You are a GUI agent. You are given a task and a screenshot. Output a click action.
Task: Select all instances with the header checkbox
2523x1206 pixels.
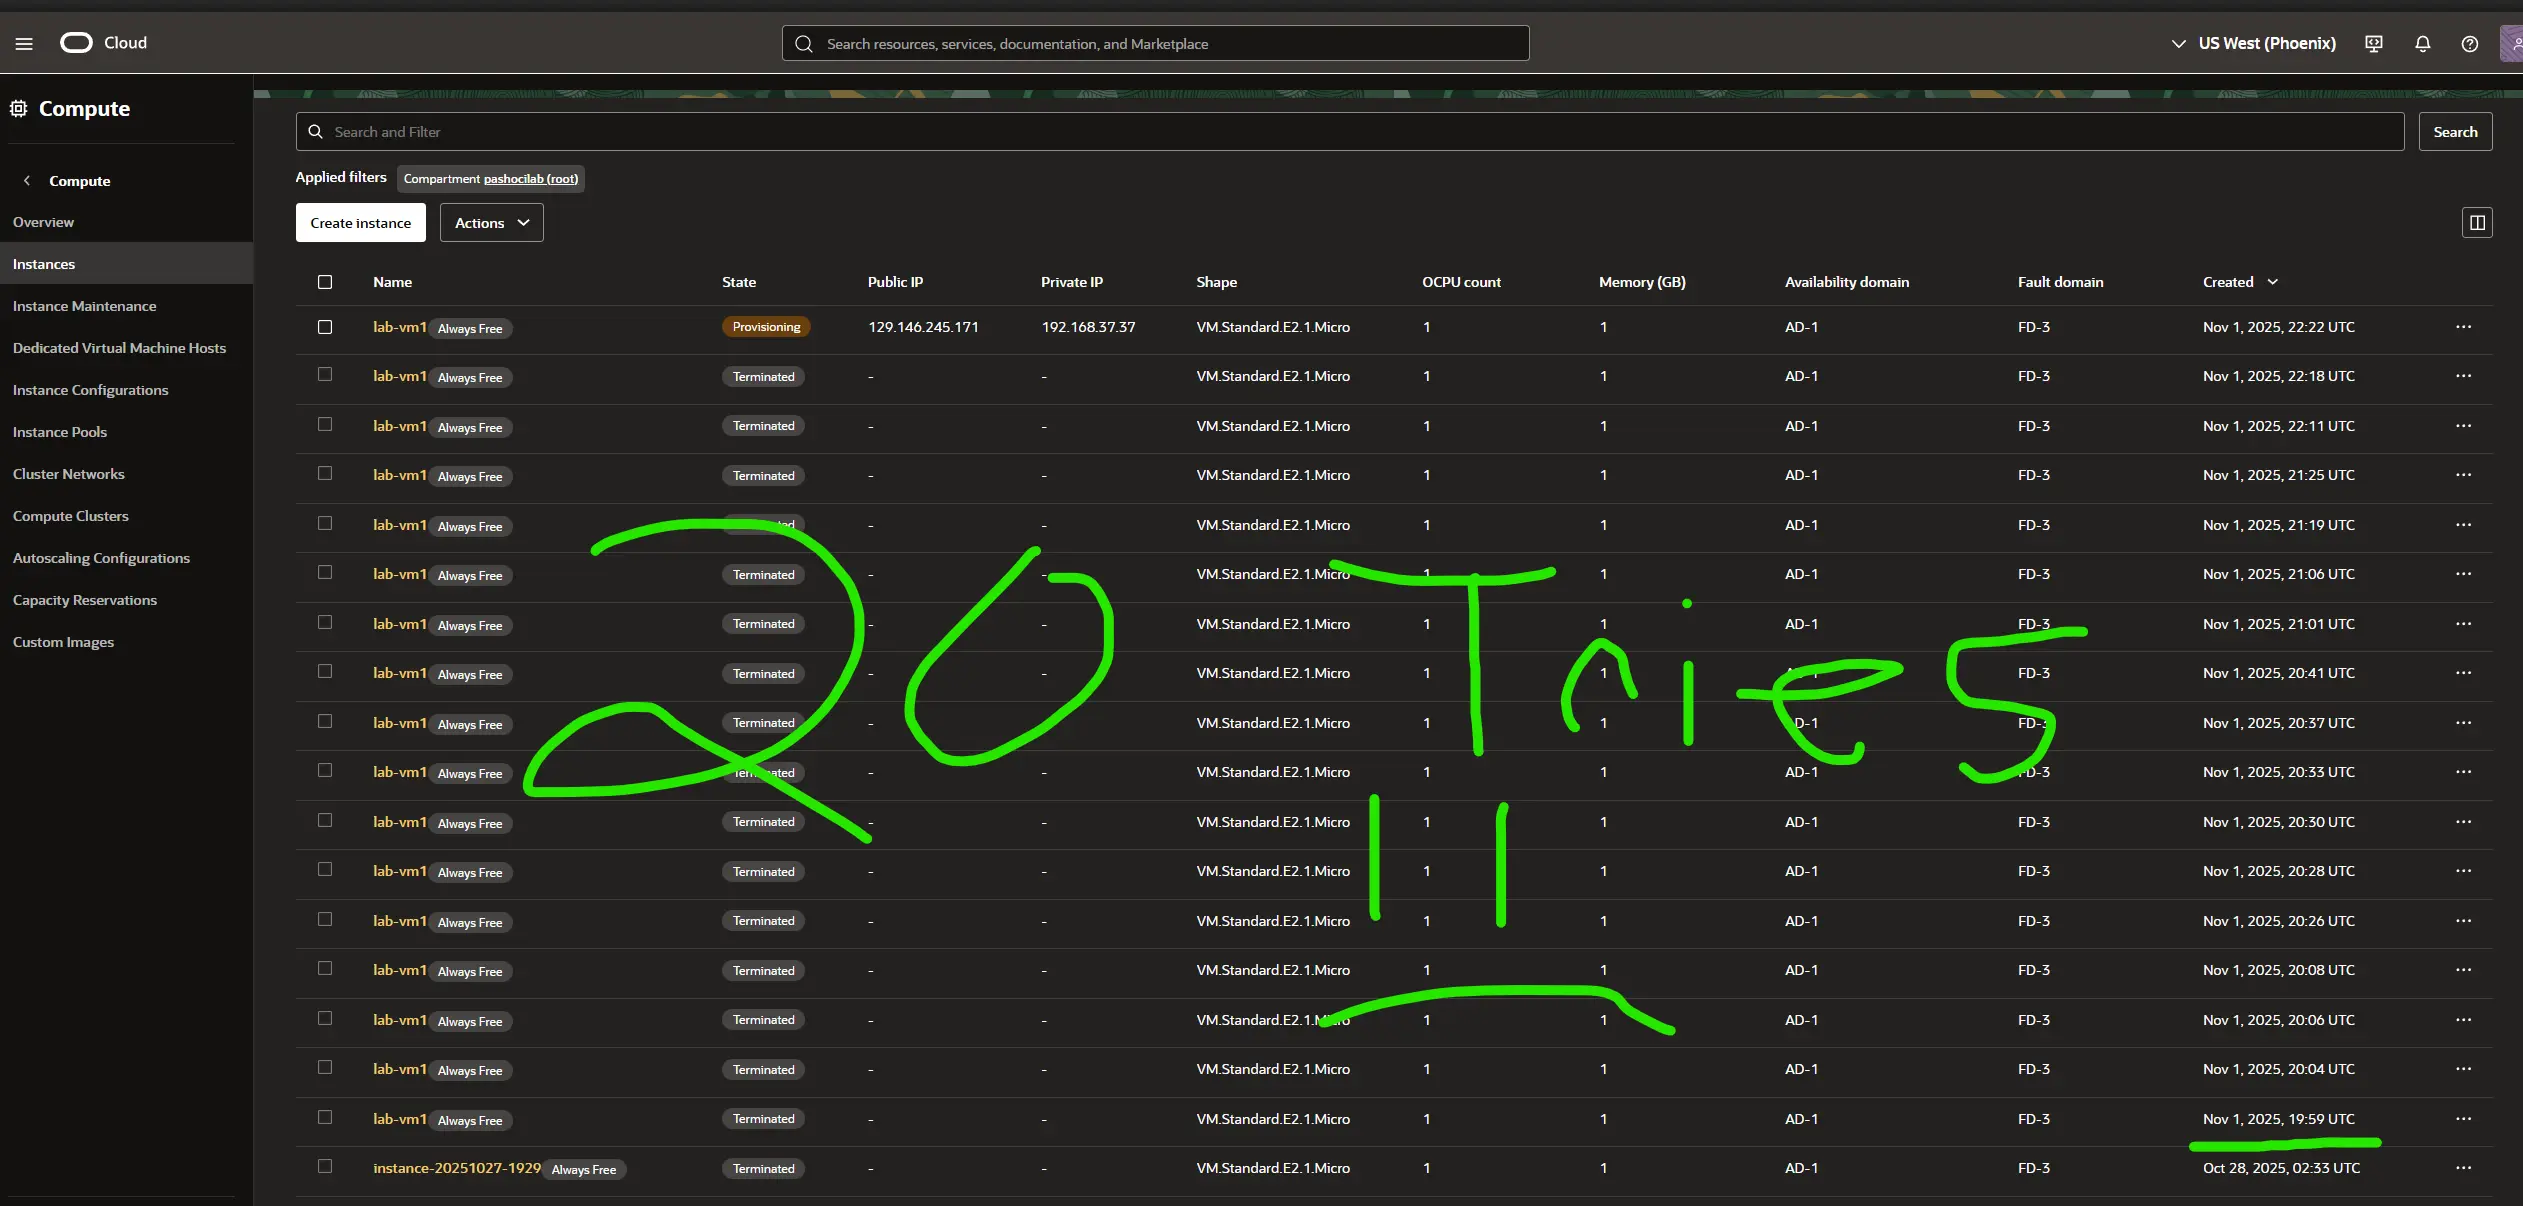[x=325, y=282]
